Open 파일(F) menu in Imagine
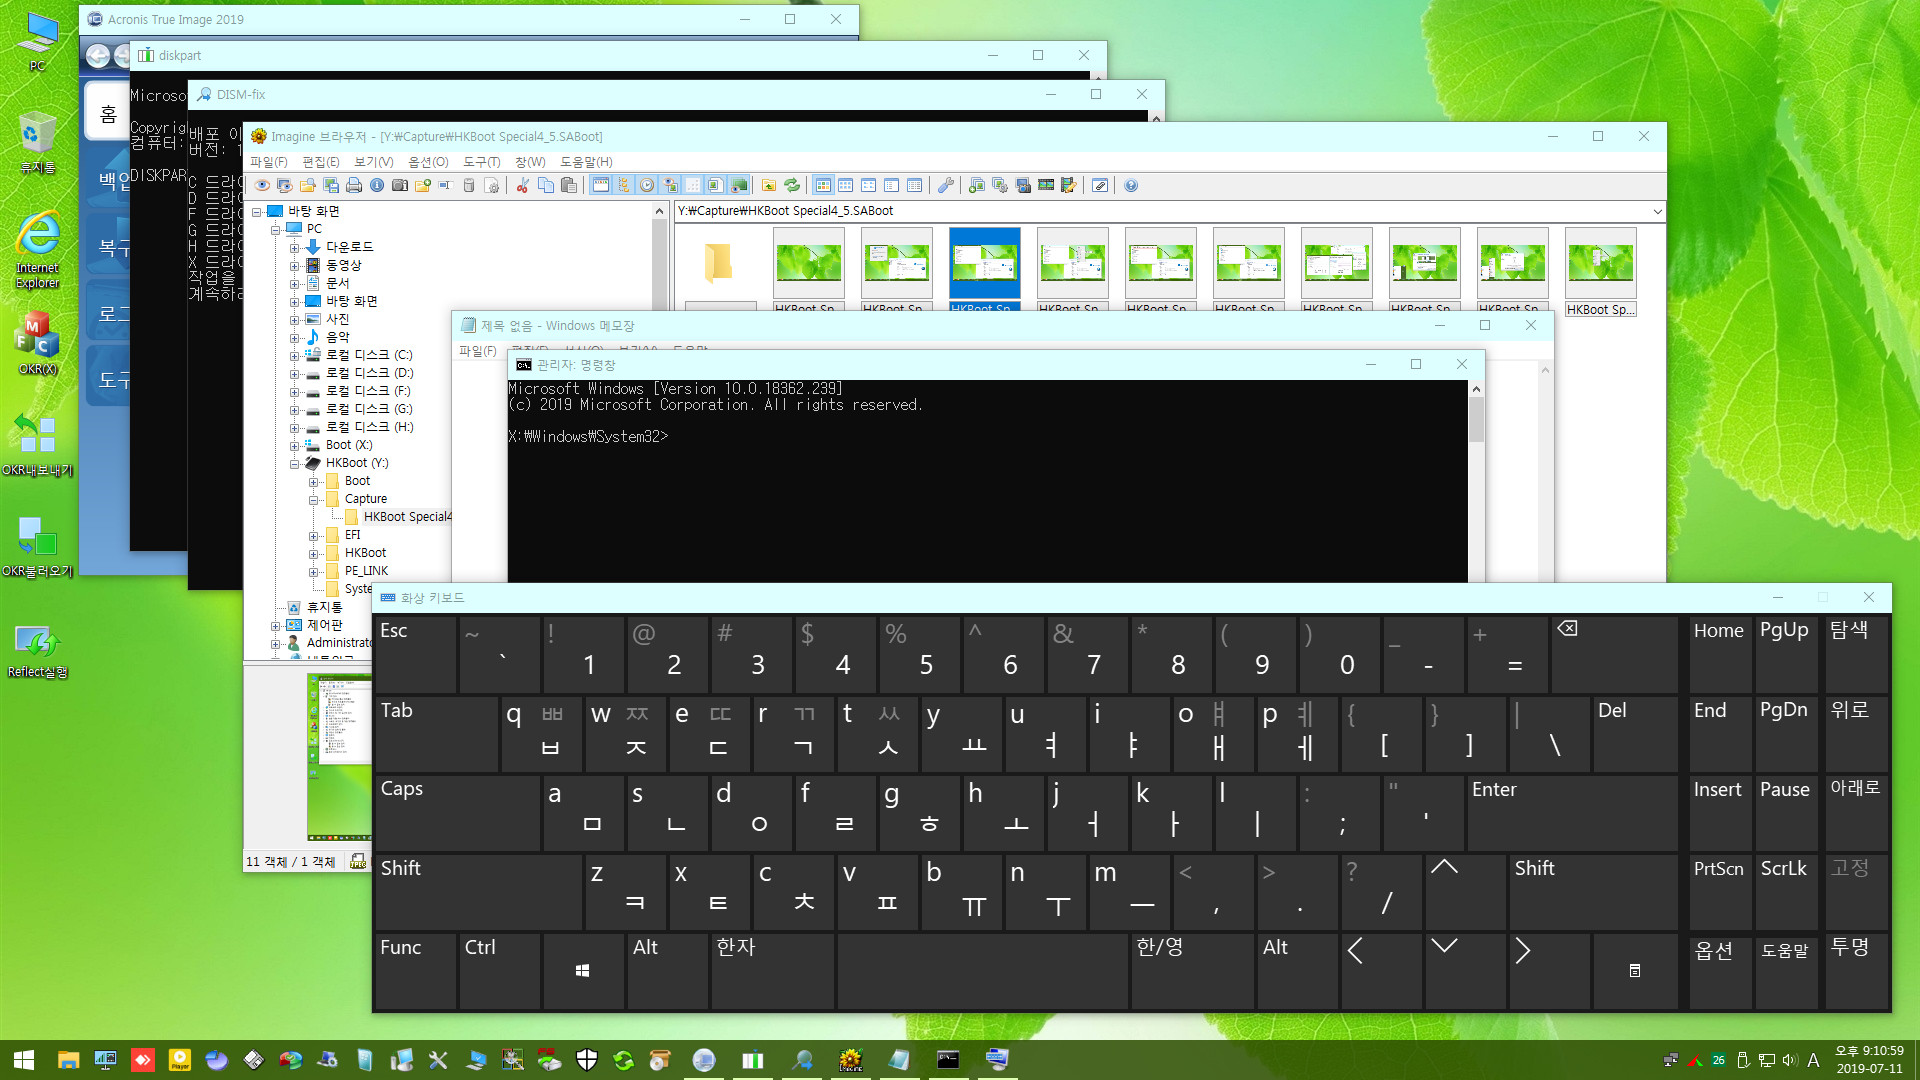The height and width of the screenshot is (1080, 1920). coord(268,162)
